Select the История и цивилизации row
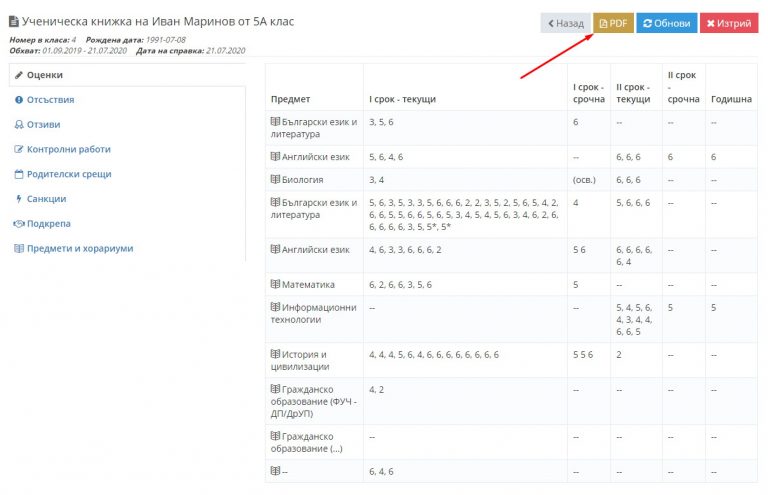Screen dimensions: 768x495 pos(511,360)
